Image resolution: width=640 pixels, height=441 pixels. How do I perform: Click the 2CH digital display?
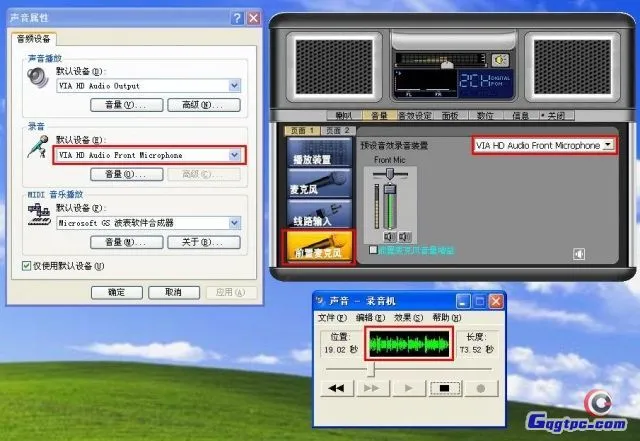coord(485,83)
